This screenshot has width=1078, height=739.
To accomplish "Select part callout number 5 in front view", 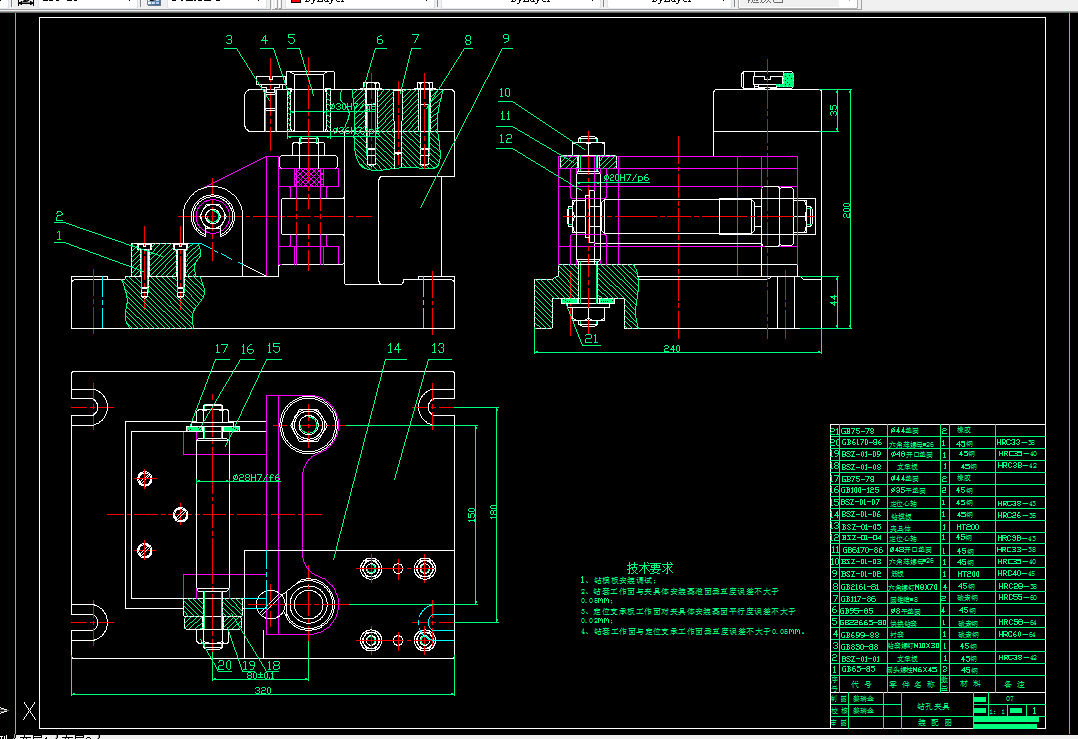I will (x=292, y=39).
